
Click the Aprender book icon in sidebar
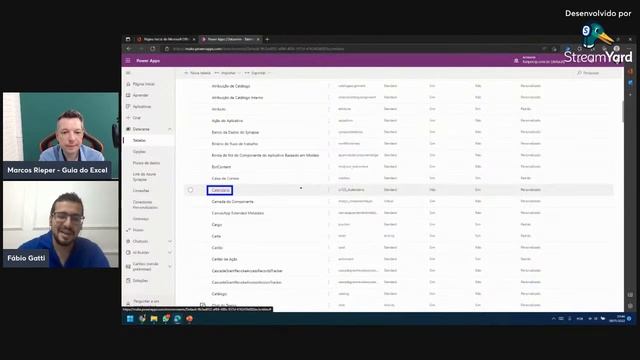pos(128,95)
